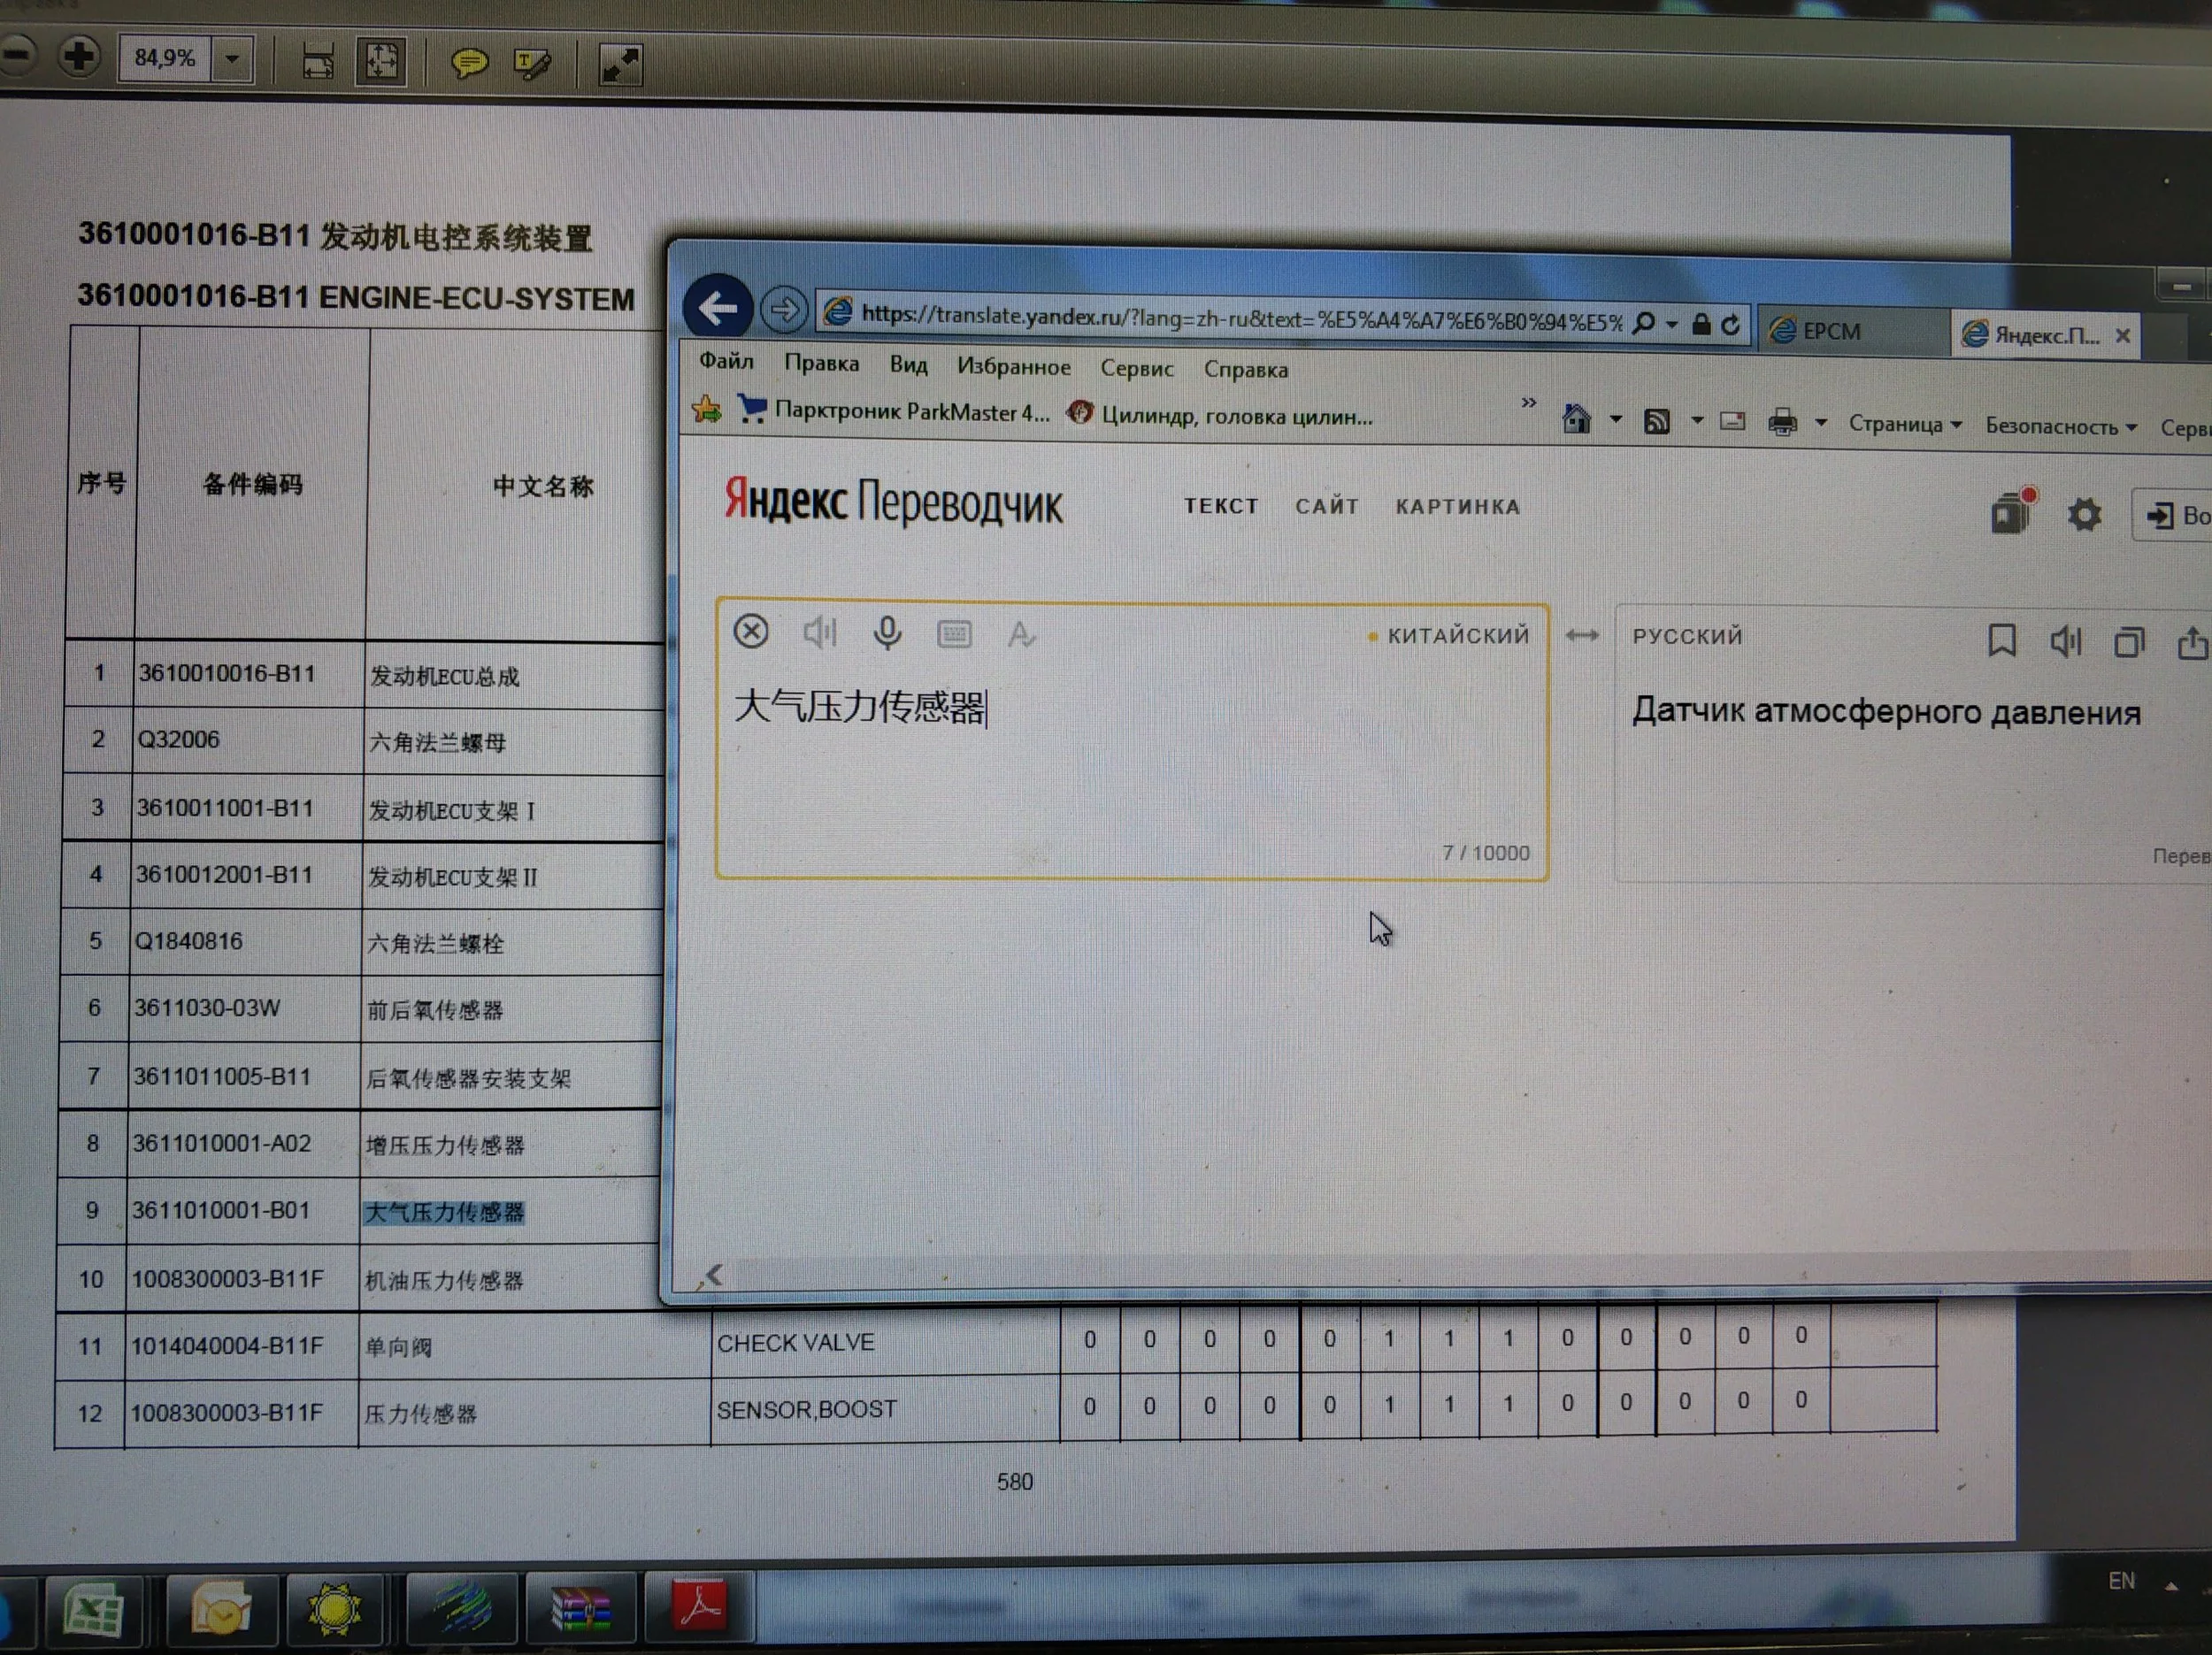The height and width of the screenshot is (1655, 2212).
Task: Click the PDF viewer zoom out minus button
Action: pos(16,56)
